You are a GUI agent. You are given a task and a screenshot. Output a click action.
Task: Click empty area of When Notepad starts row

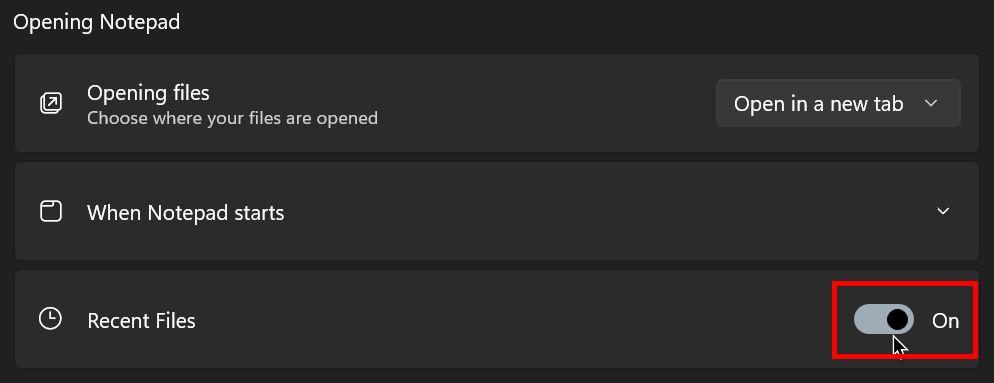571,211
